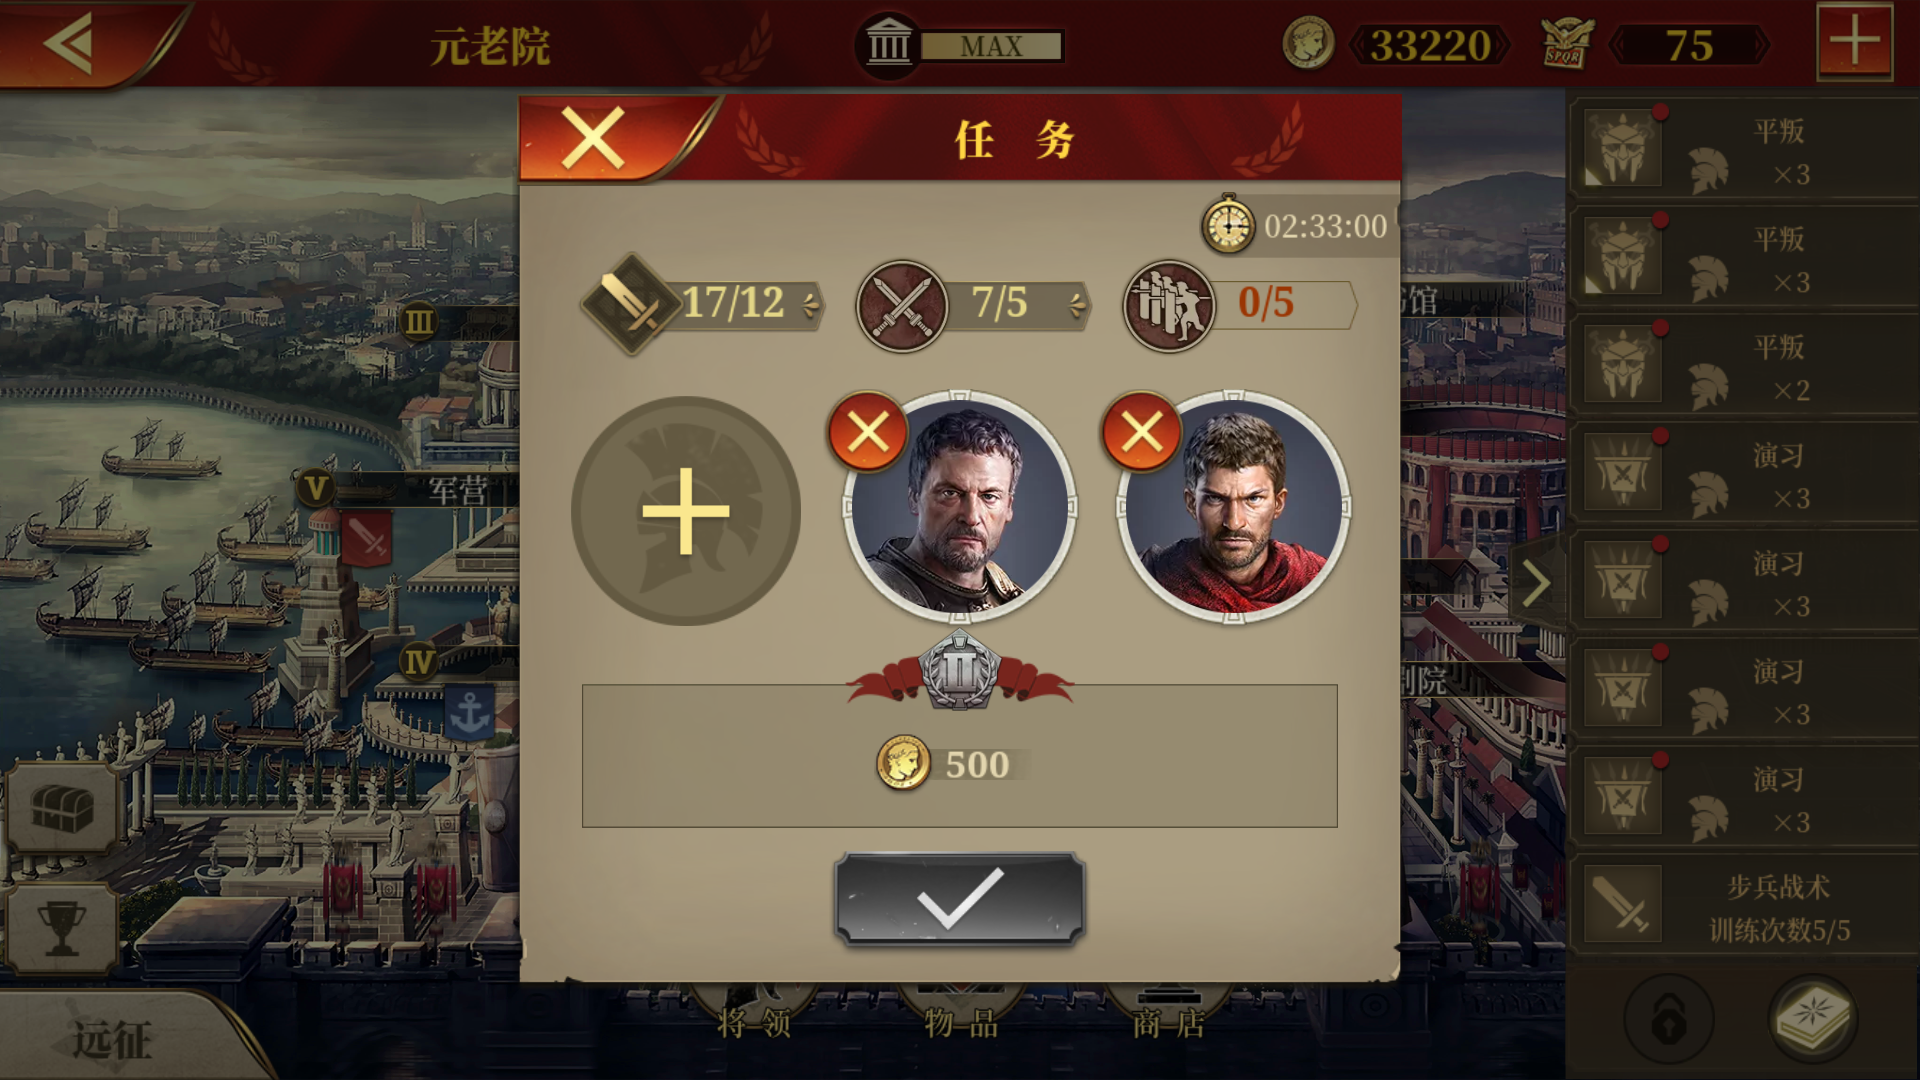Switch to the 远征 expedition tab
Image resolution: width=1920 pixels, height=1080 pixels.
click(x=112, y=1039)
